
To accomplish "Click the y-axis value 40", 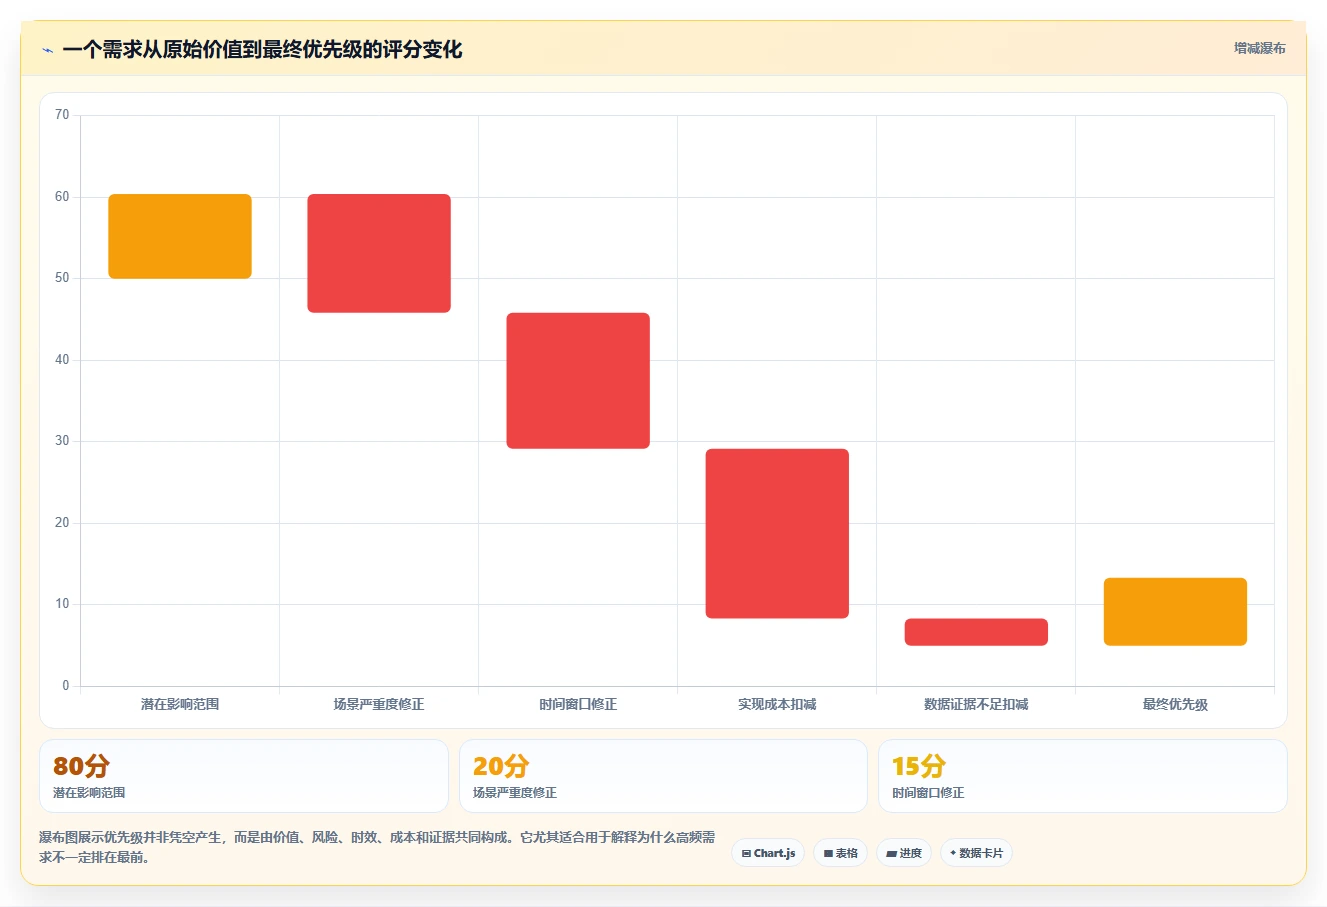I will 62,360.
